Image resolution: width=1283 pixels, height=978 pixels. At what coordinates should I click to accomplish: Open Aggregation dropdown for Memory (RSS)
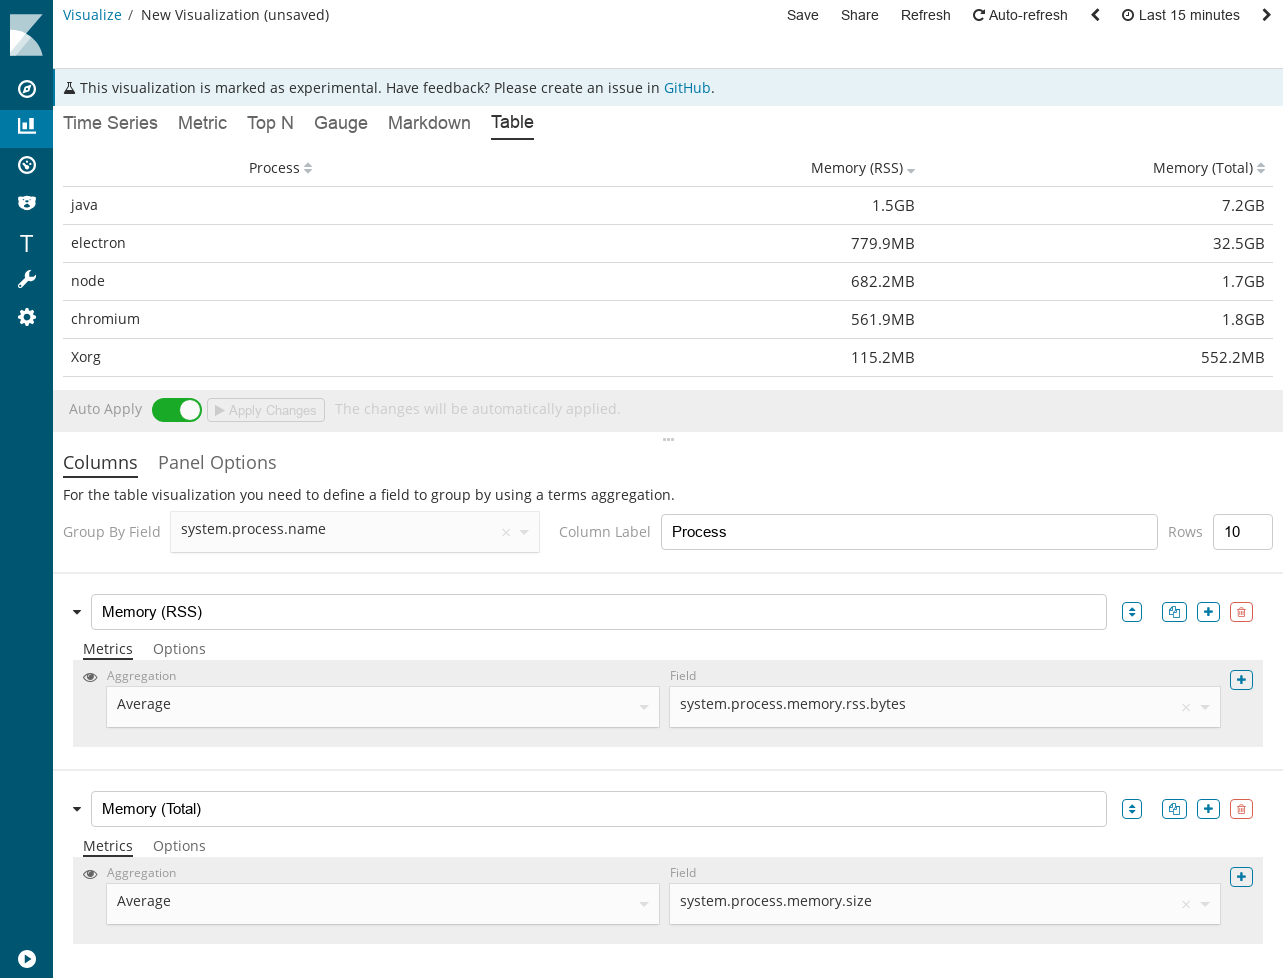pos(382,706)
